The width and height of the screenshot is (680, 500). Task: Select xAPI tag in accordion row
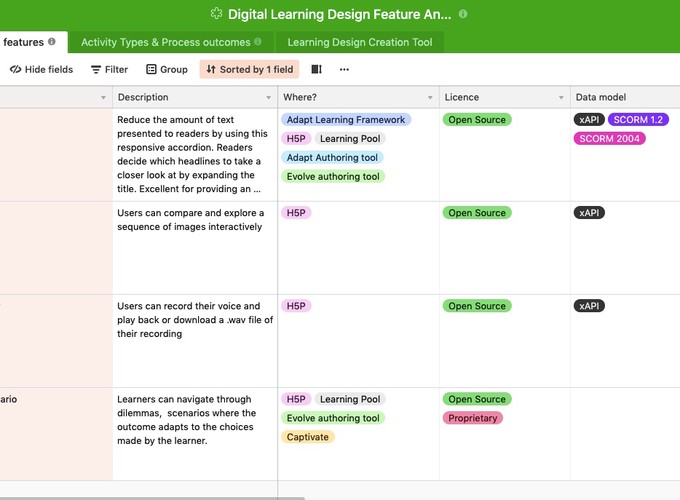coord(589,120)
